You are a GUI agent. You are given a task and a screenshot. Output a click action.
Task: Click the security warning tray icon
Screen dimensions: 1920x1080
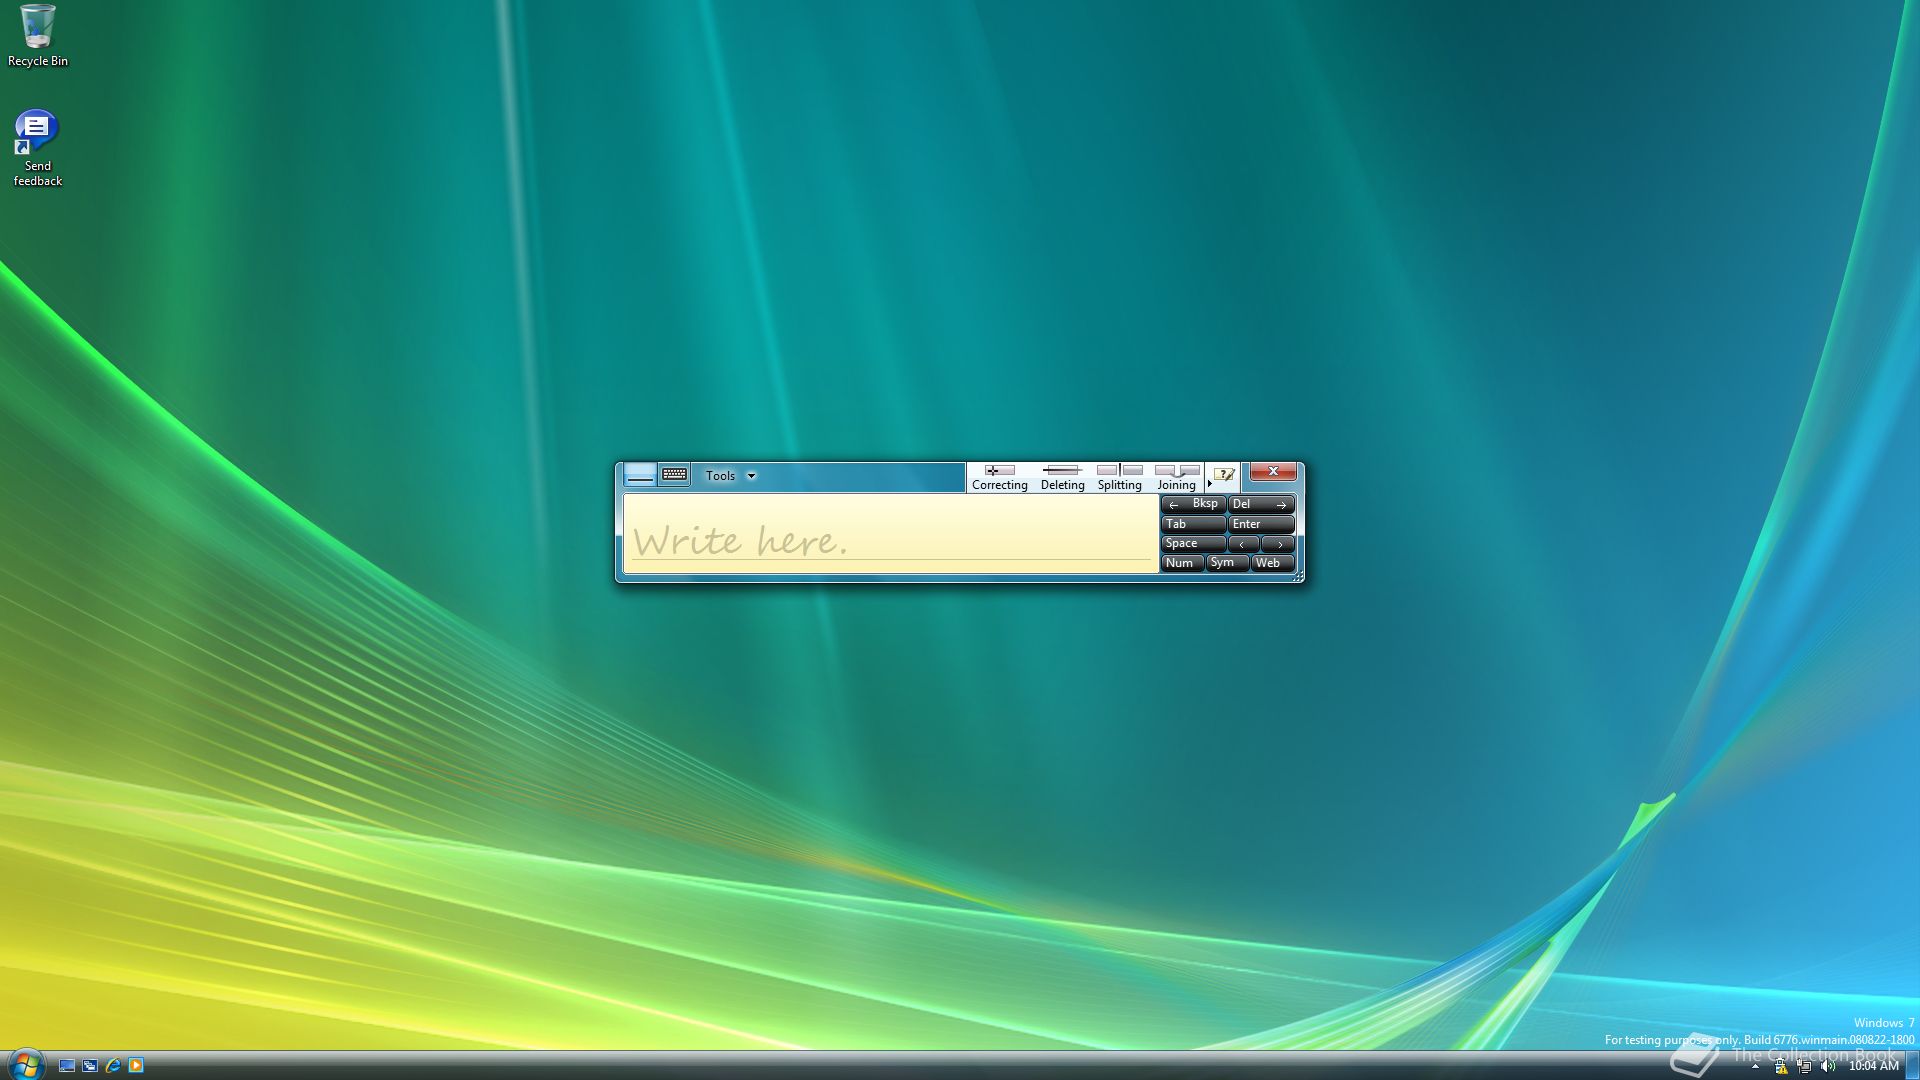(1781, 1067)
